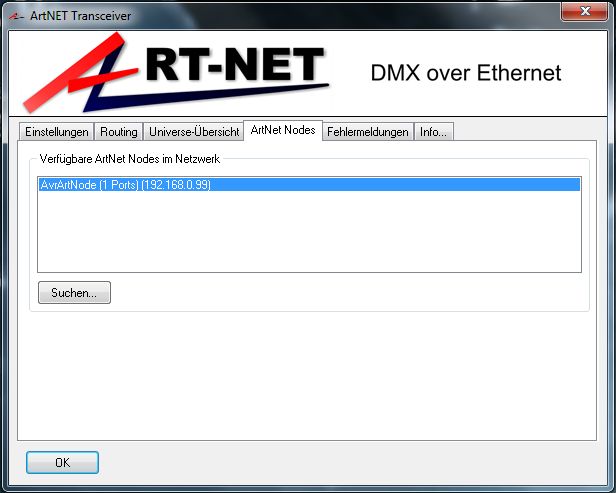This screenshot has width=616, height=493.
Task: Confirm the dialog with OK
Action: pos(62,462)
